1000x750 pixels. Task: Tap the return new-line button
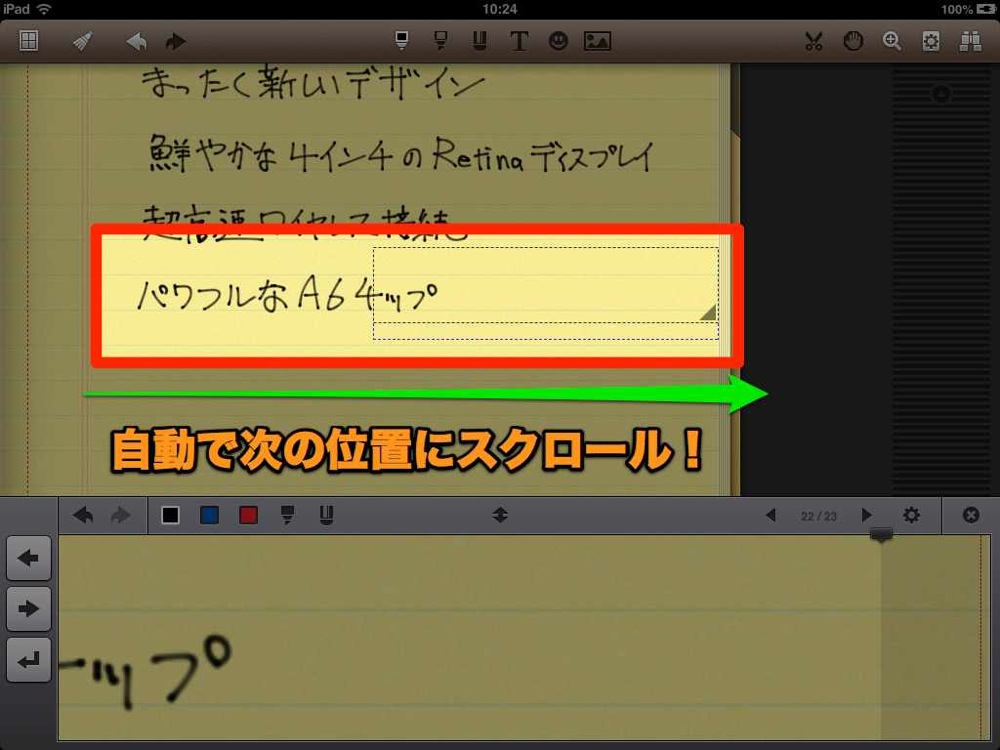pyautogui.click(x=29, y=660)
